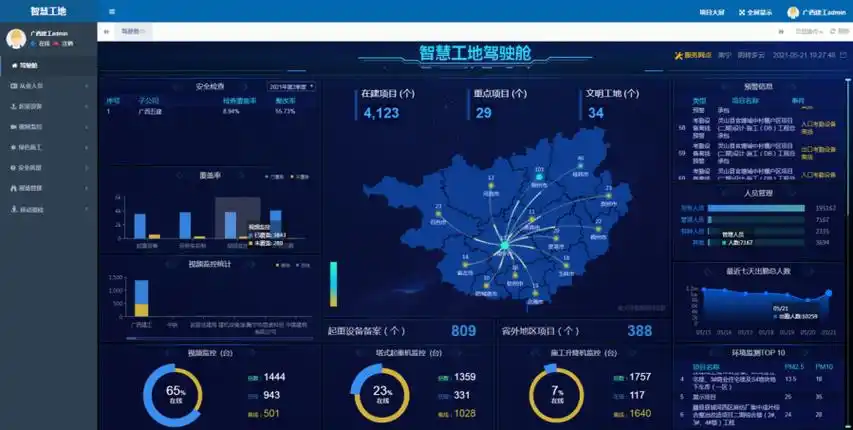The height and width of the screenshot is (430, 853).
Task: Click the central hub node on the map
Action: point(504,245)
